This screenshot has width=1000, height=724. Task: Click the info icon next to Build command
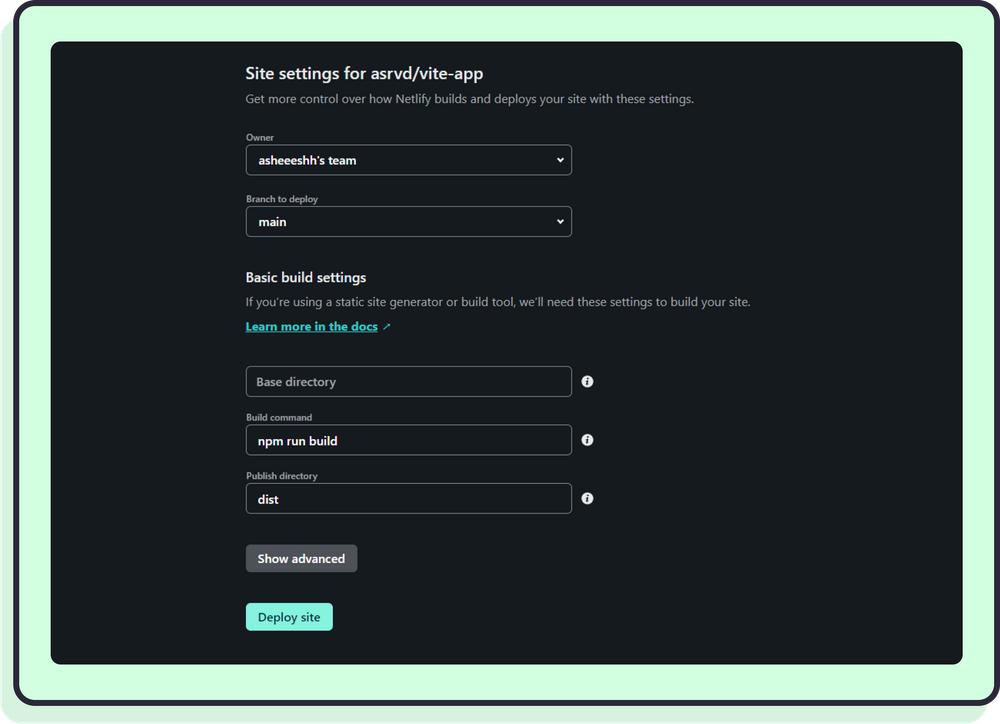click(x=587, y=440)
